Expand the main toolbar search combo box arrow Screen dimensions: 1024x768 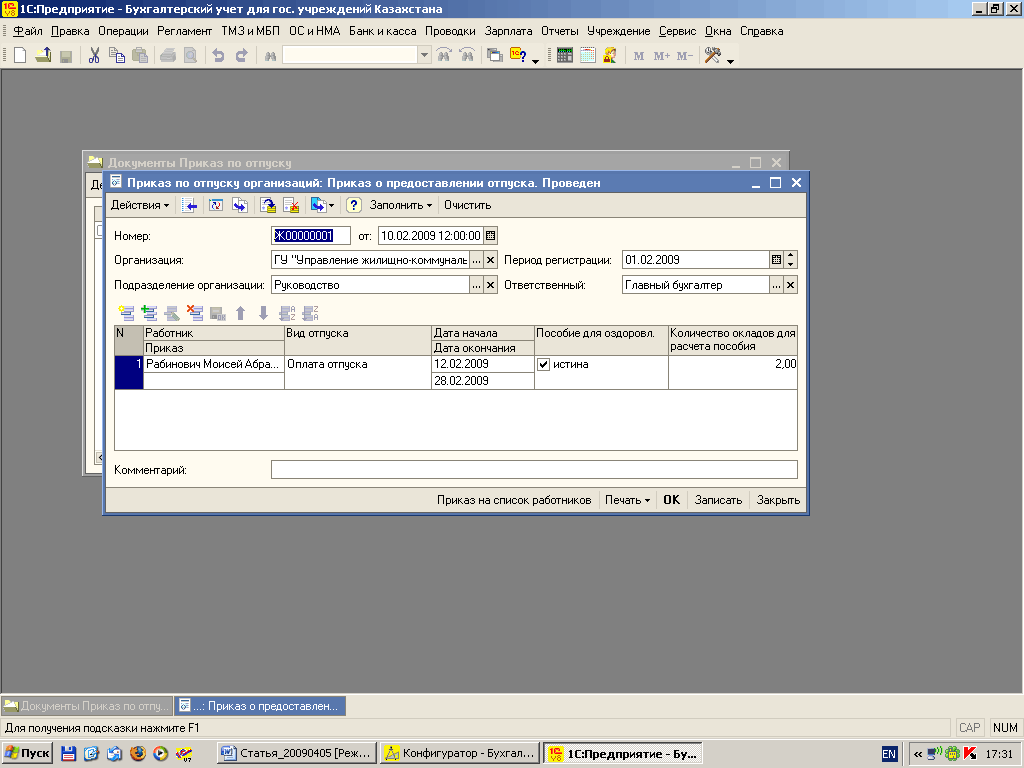(424, 56)
